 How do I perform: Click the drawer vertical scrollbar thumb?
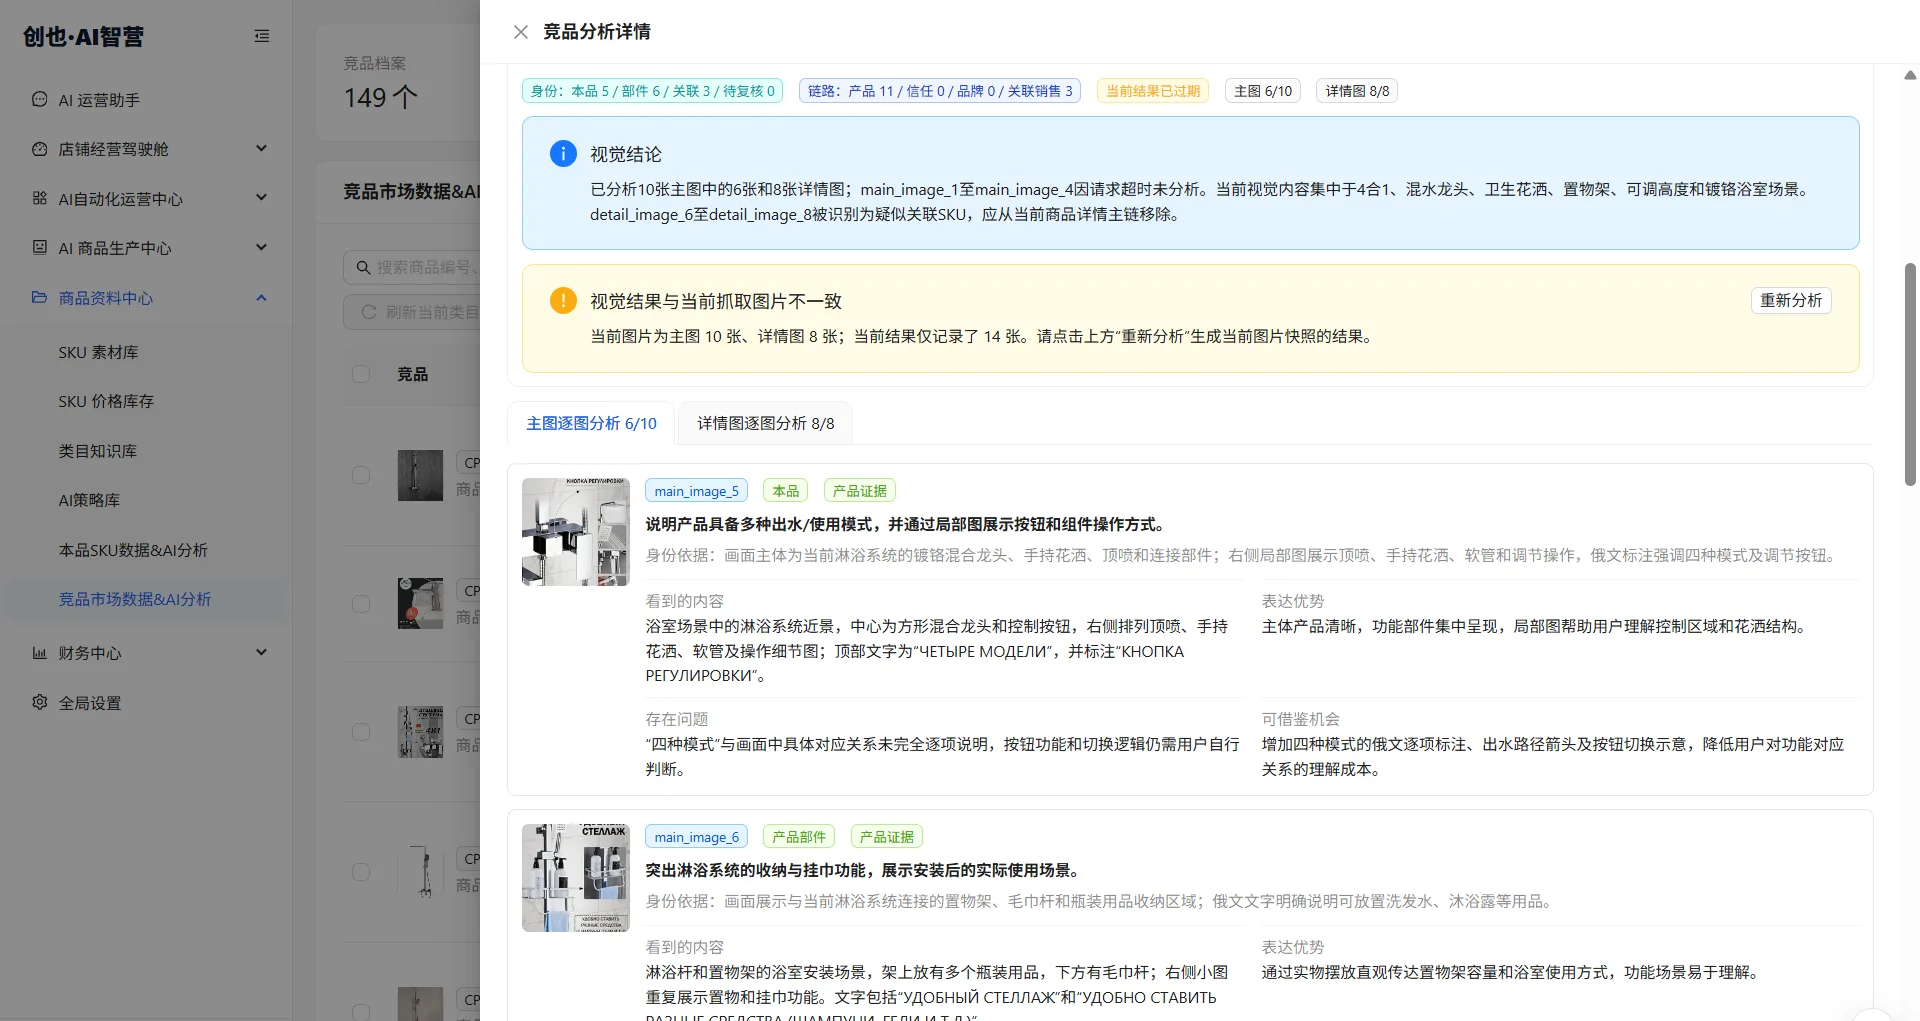[x=1910, y=375]
